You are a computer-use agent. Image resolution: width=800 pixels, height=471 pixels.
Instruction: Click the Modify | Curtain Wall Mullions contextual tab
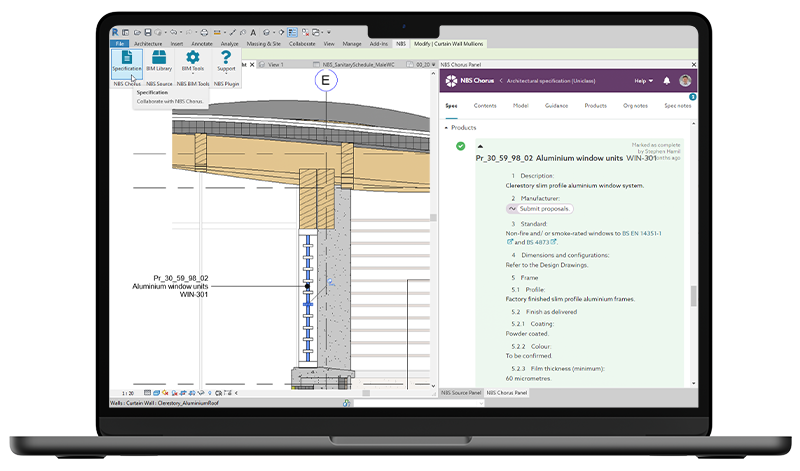(x=448, y=44)
